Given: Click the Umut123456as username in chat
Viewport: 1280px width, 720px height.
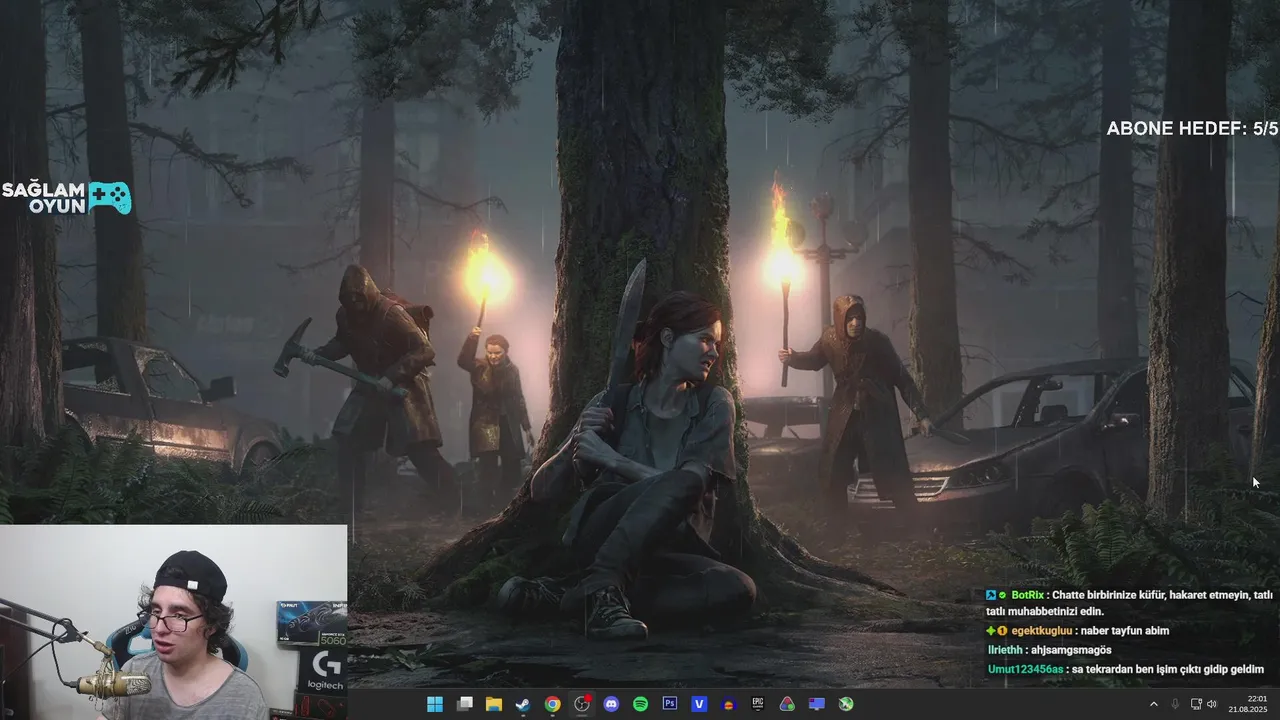Looking at the screenshot, I should (1025, 669).
